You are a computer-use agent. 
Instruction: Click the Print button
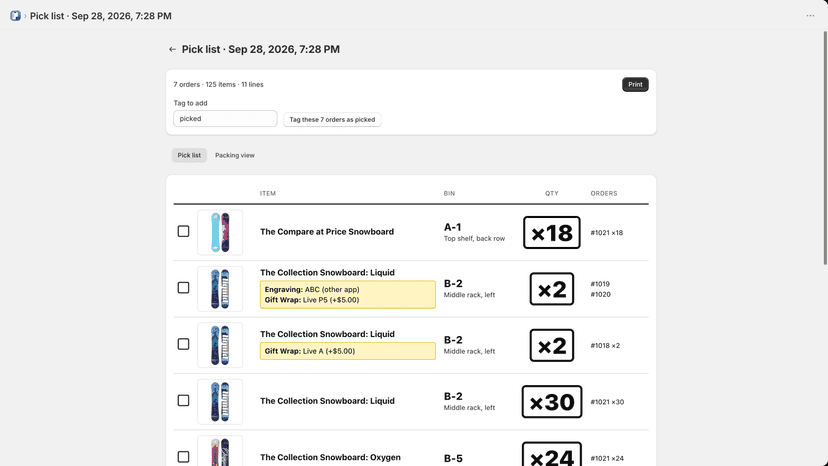(635, 85)
